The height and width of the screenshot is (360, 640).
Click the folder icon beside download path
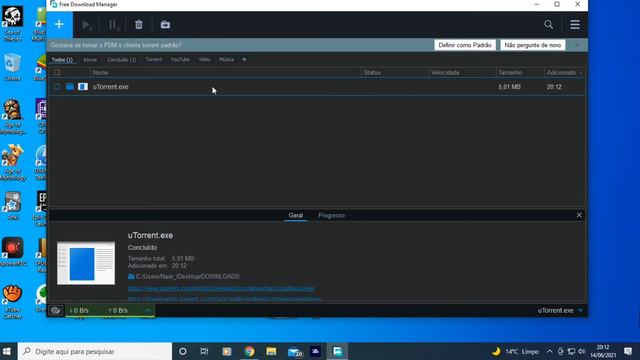pos(131,277)
